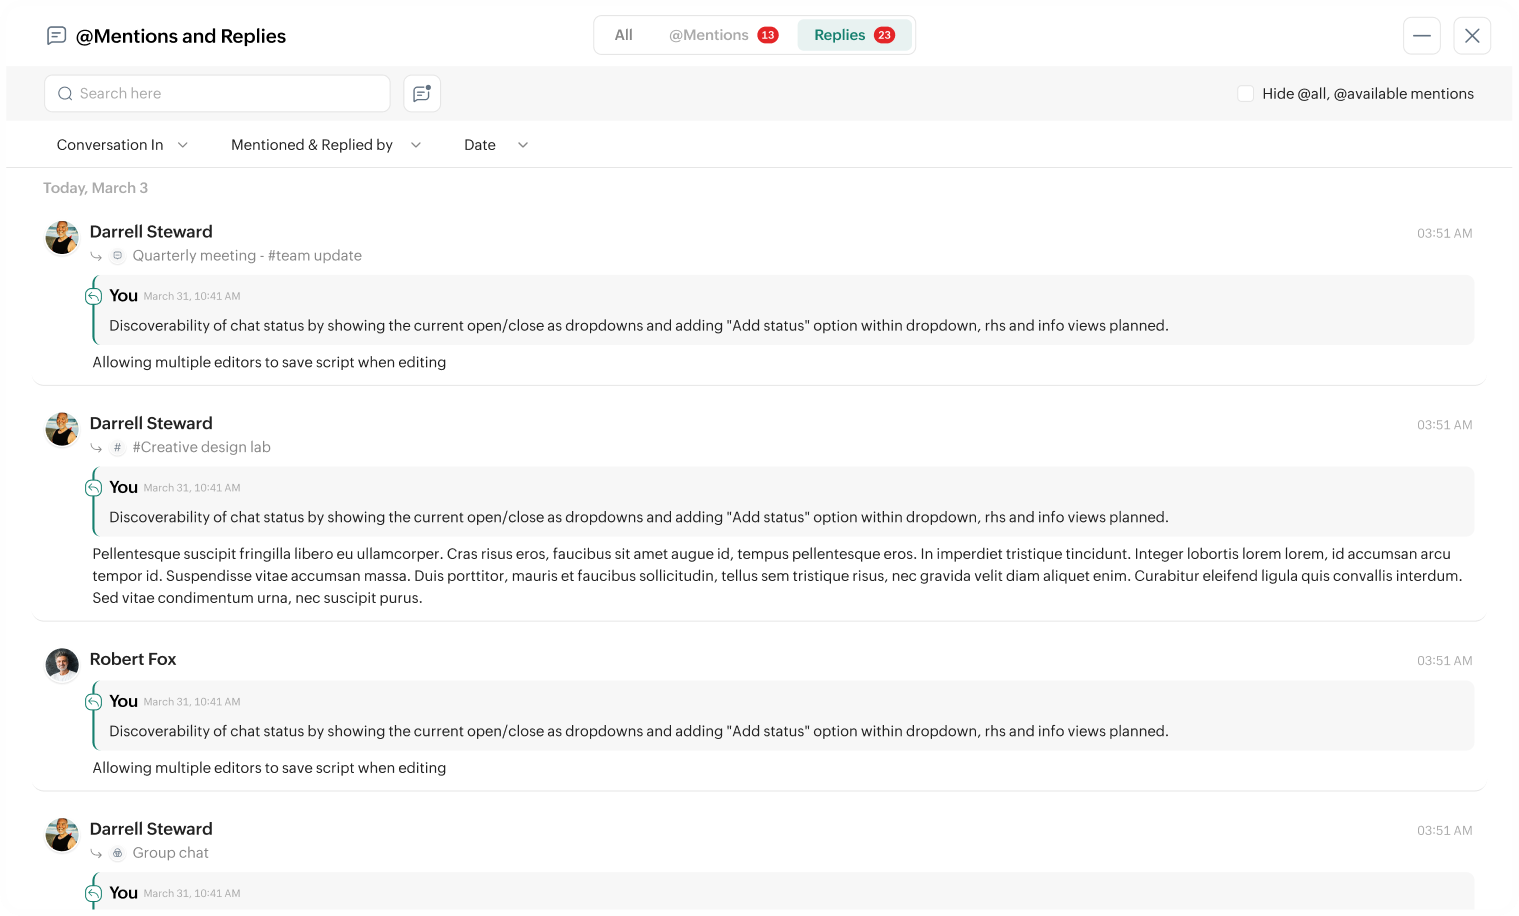The height and width of the screenshot is (916, 1519).
Task: Switch to the All tab
Action: coord(623,35)
